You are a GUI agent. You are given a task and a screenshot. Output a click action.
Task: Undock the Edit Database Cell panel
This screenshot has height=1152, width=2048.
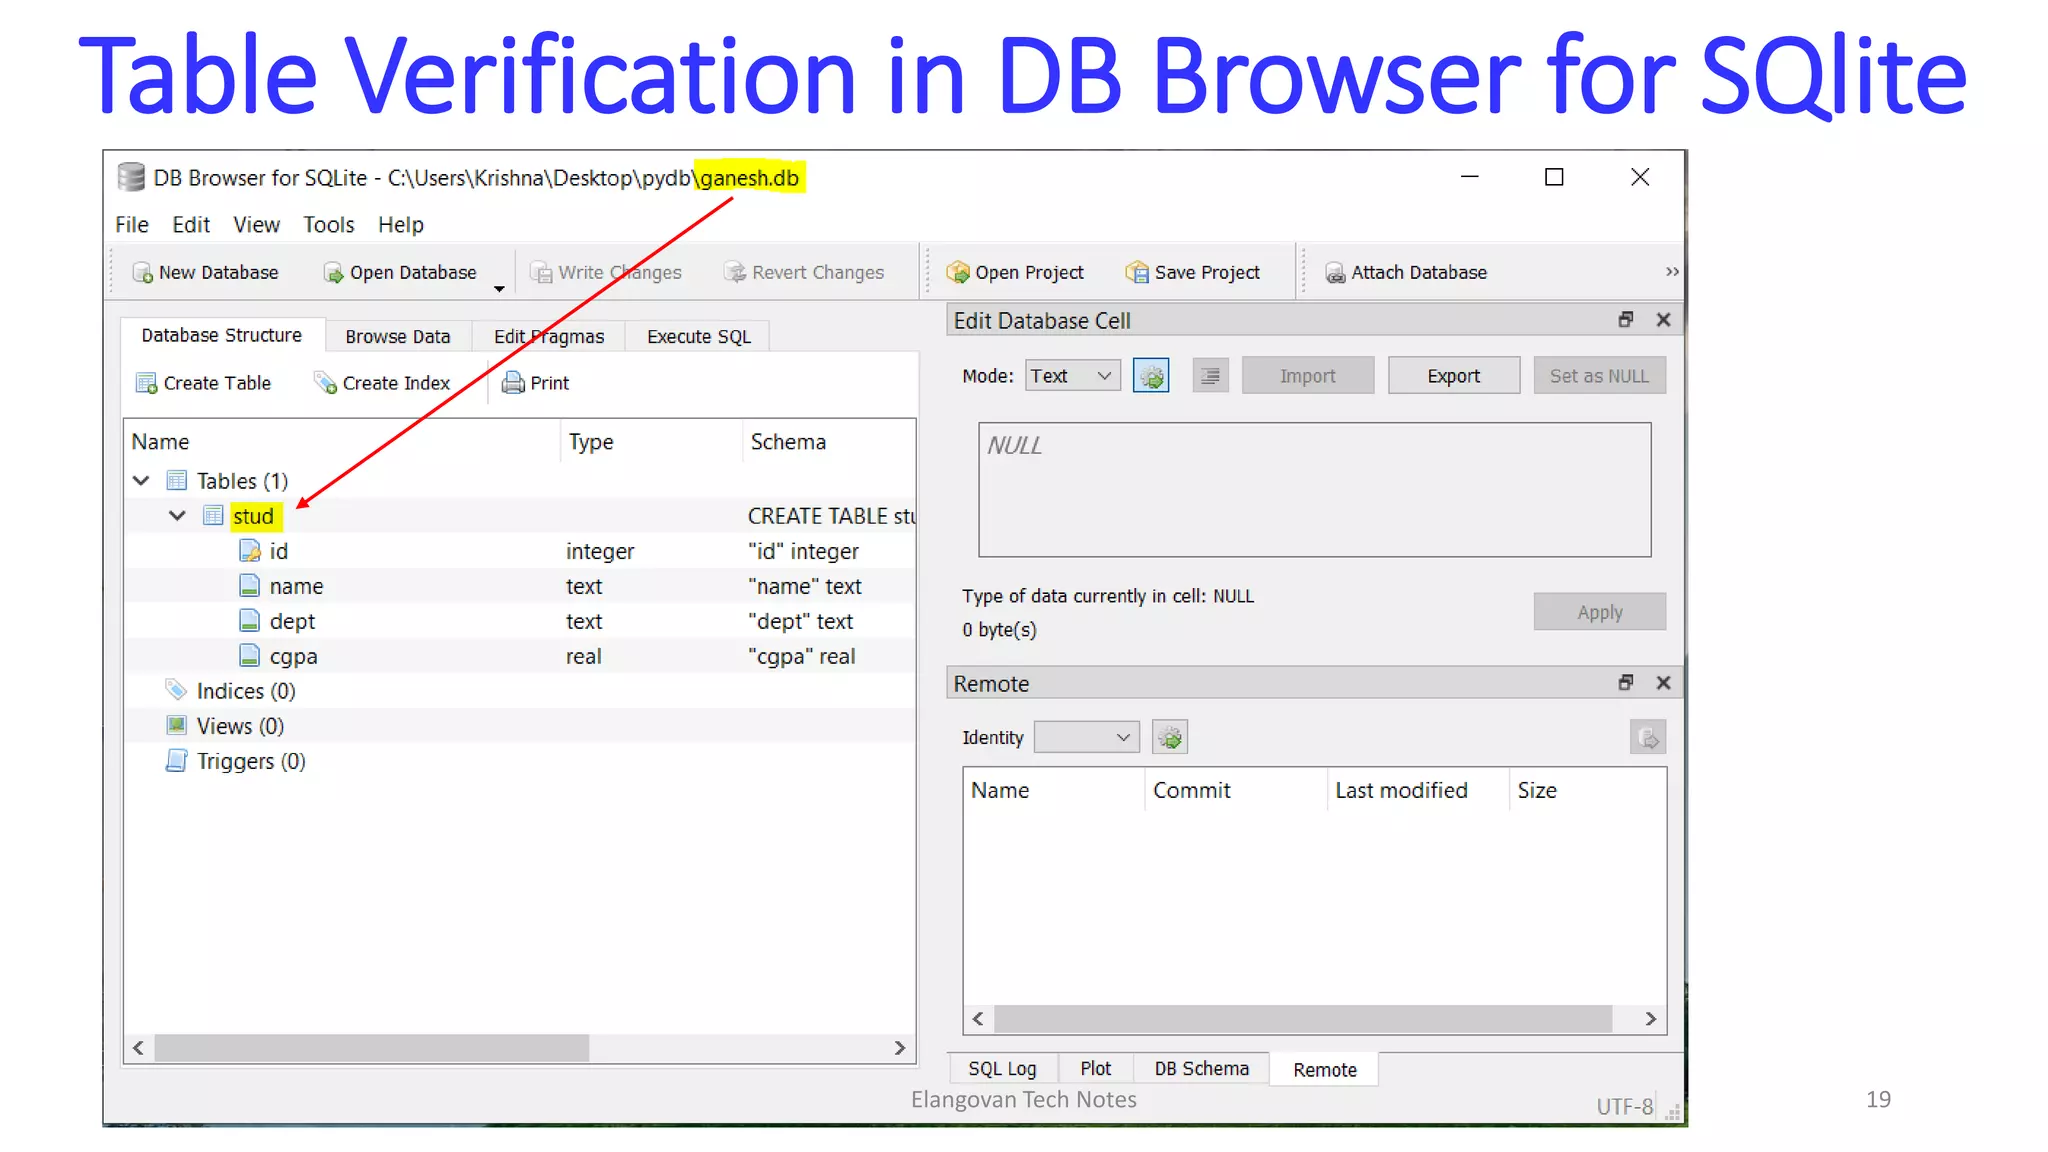(x=1626, y=319)
